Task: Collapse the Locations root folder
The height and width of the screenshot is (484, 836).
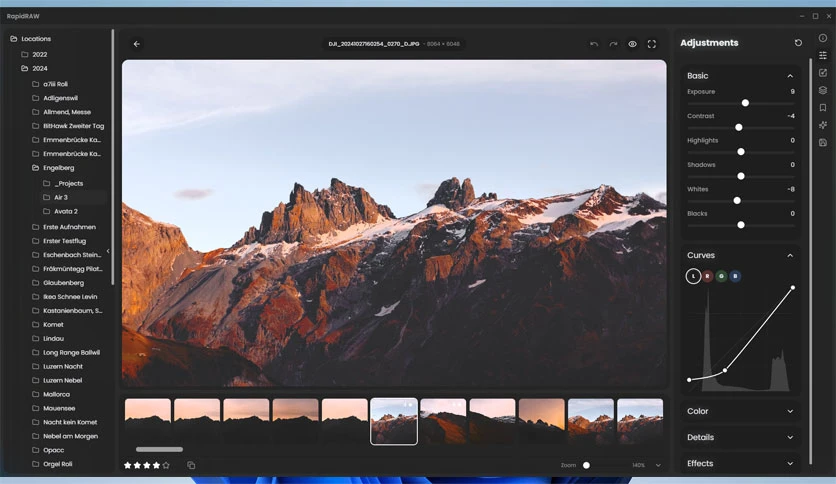Action: (14, 38)
